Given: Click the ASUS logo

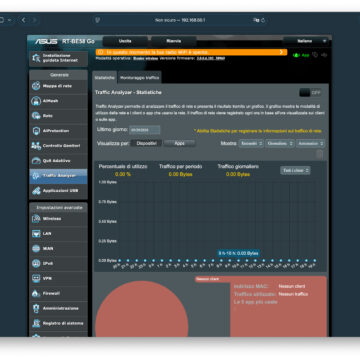Looking at the screenshot, I should (x=46, y=41).
